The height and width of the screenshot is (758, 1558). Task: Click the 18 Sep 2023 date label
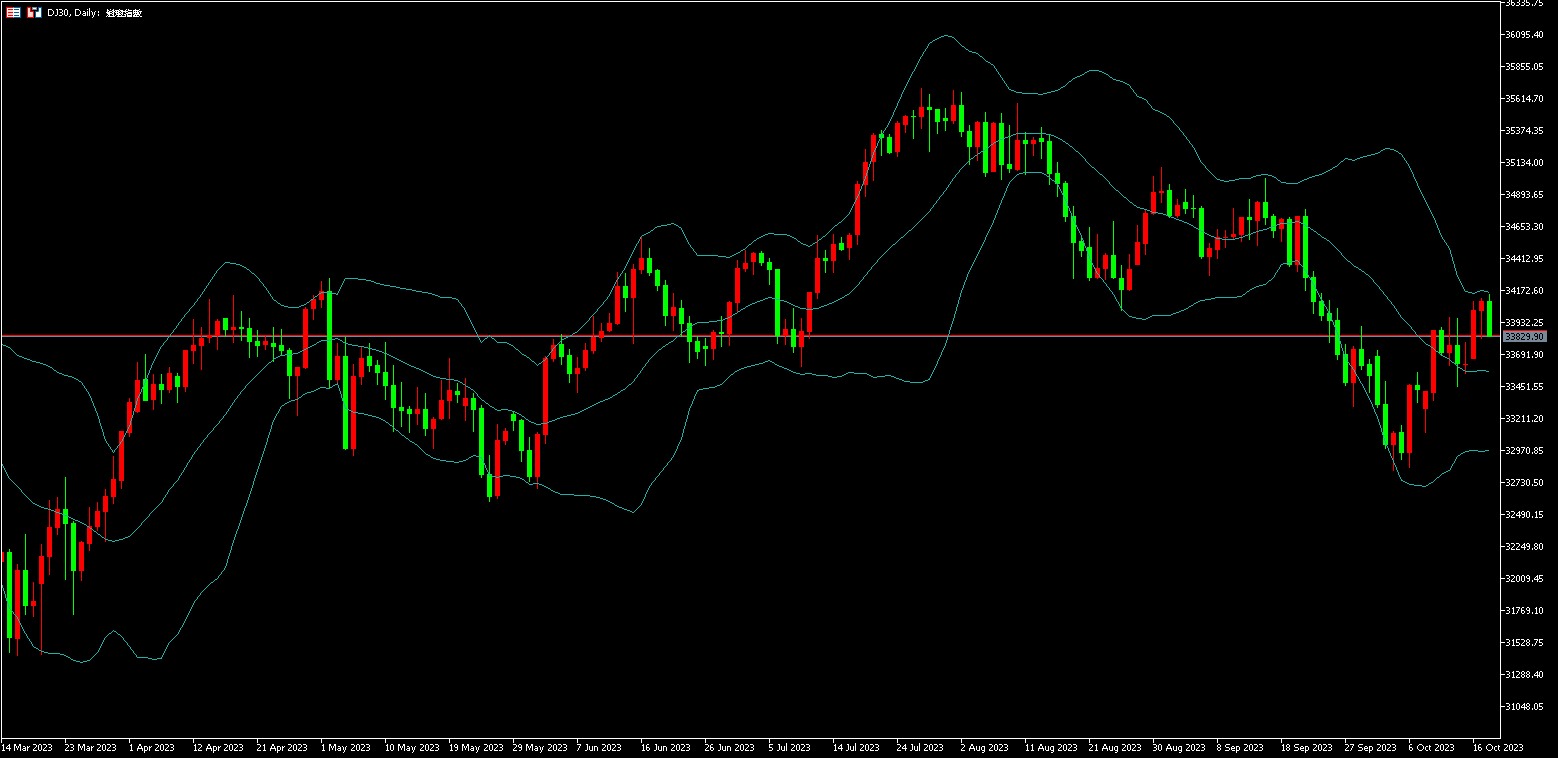(1307, 748)
